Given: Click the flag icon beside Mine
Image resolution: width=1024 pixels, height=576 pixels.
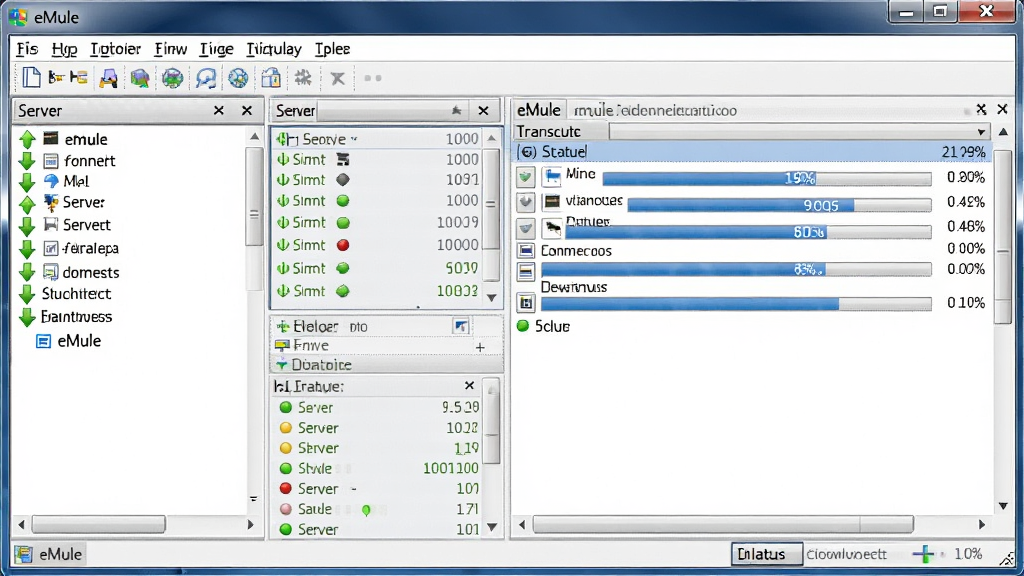Looking at the screenshot, I should point(552,176).
